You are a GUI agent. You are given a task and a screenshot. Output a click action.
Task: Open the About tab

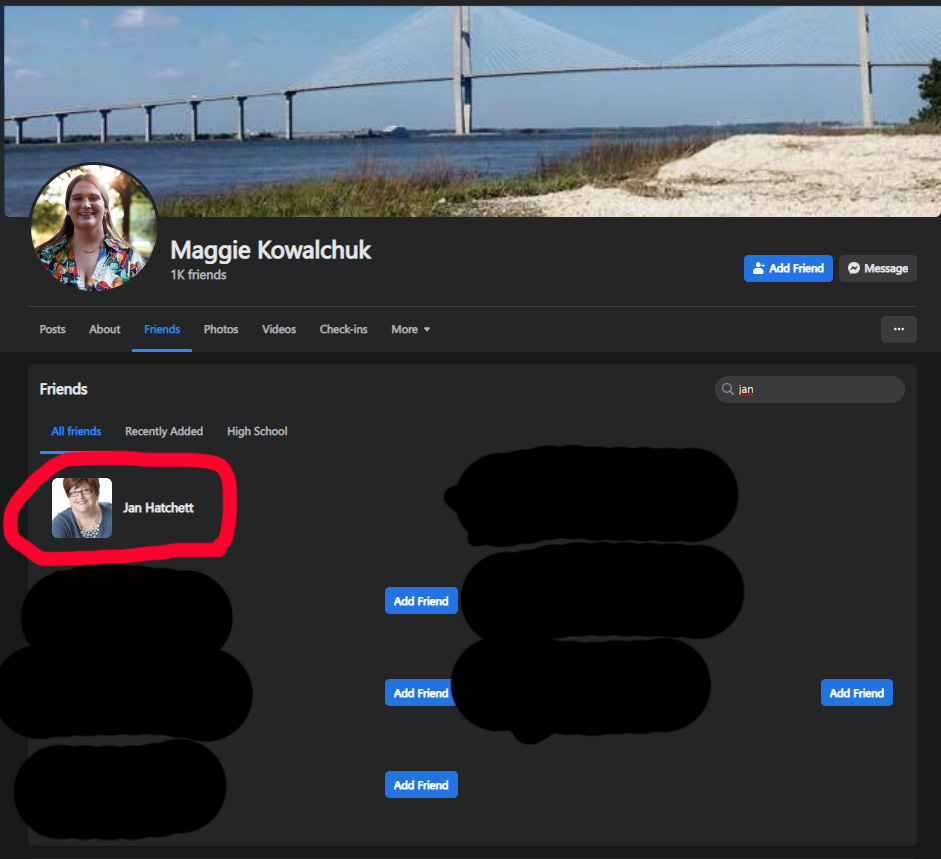(105, 329)
